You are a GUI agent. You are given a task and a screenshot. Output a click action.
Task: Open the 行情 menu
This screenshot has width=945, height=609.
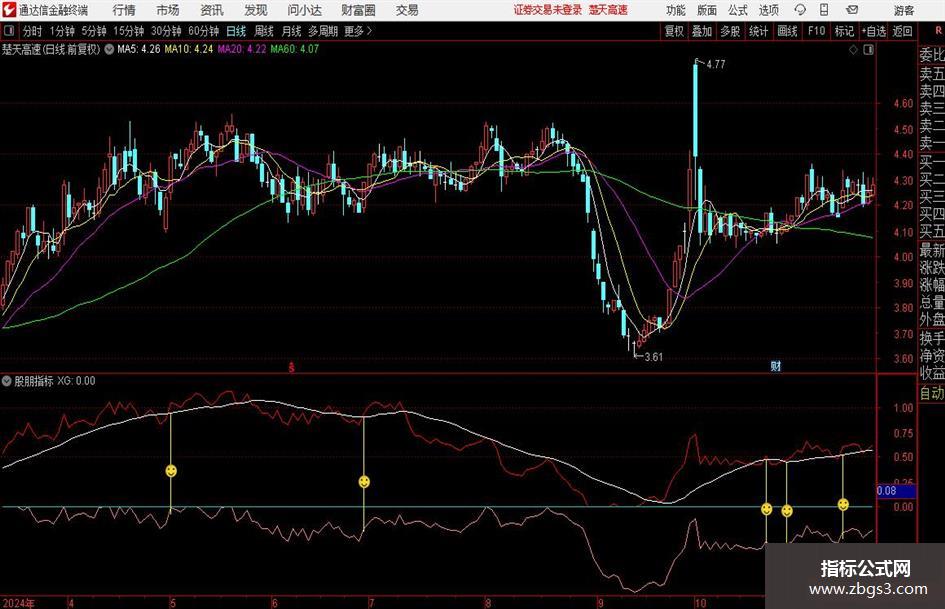(124, 10)
